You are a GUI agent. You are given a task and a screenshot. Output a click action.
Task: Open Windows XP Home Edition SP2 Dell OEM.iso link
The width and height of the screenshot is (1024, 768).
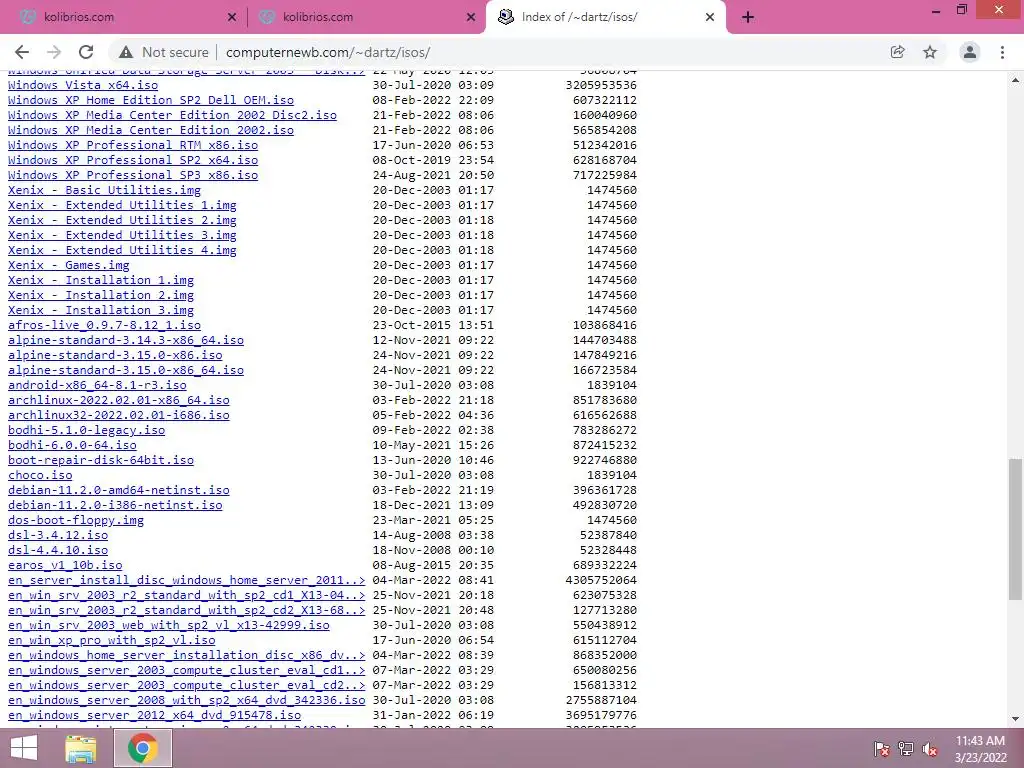point(151,100)
